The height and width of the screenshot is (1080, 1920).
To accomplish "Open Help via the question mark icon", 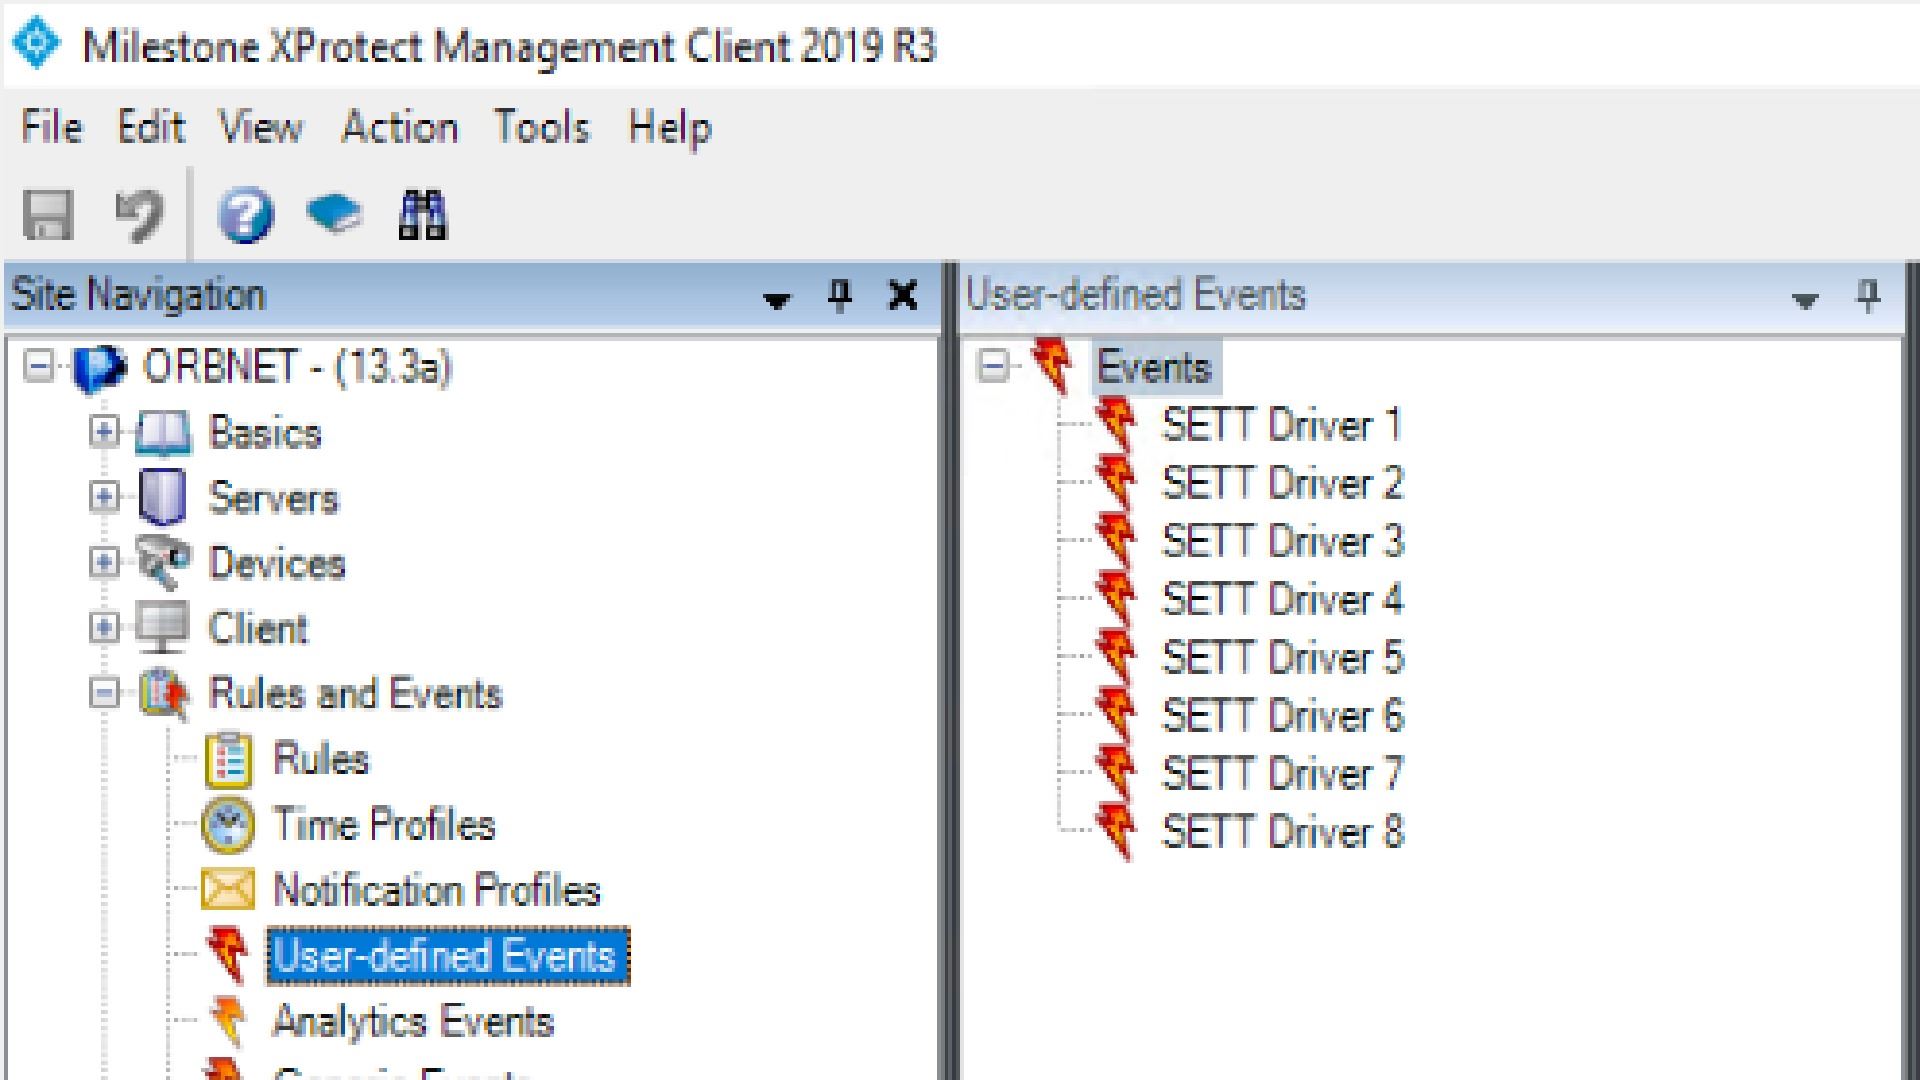I will 245,215.
